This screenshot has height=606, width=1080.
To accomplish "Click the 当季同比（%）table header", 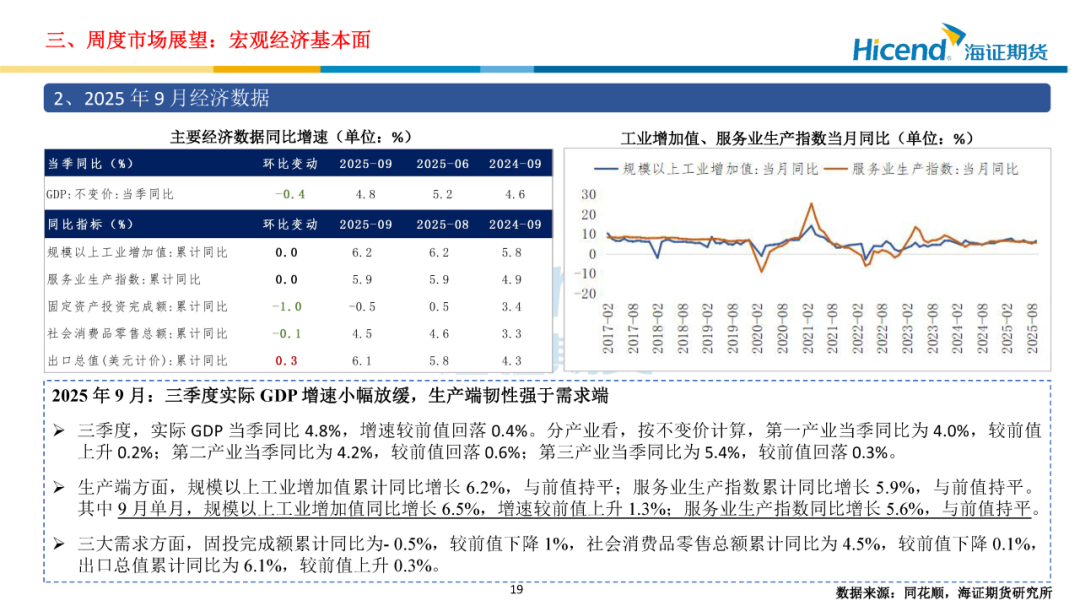I will 90,164.
